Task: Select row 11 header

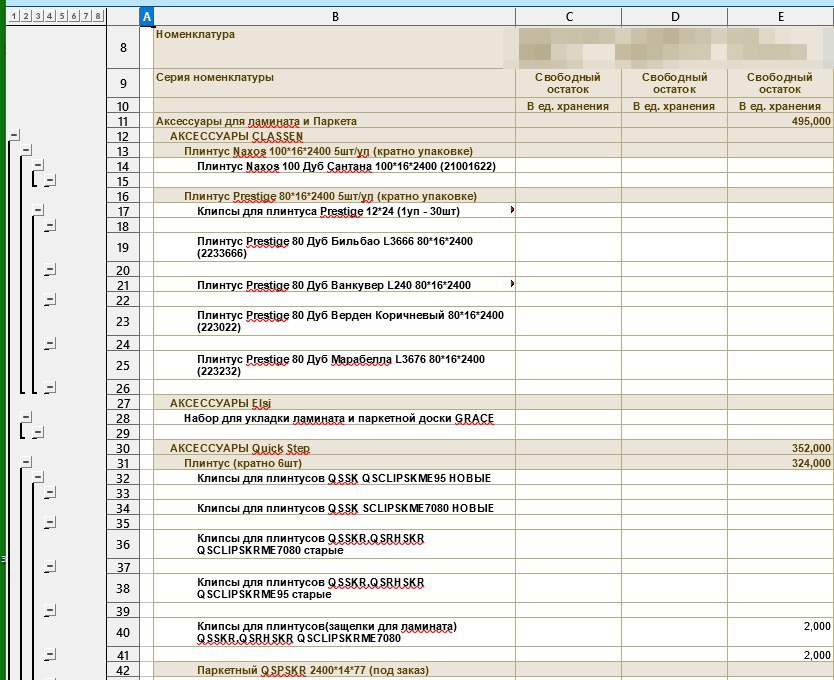Action: (123, 121)
